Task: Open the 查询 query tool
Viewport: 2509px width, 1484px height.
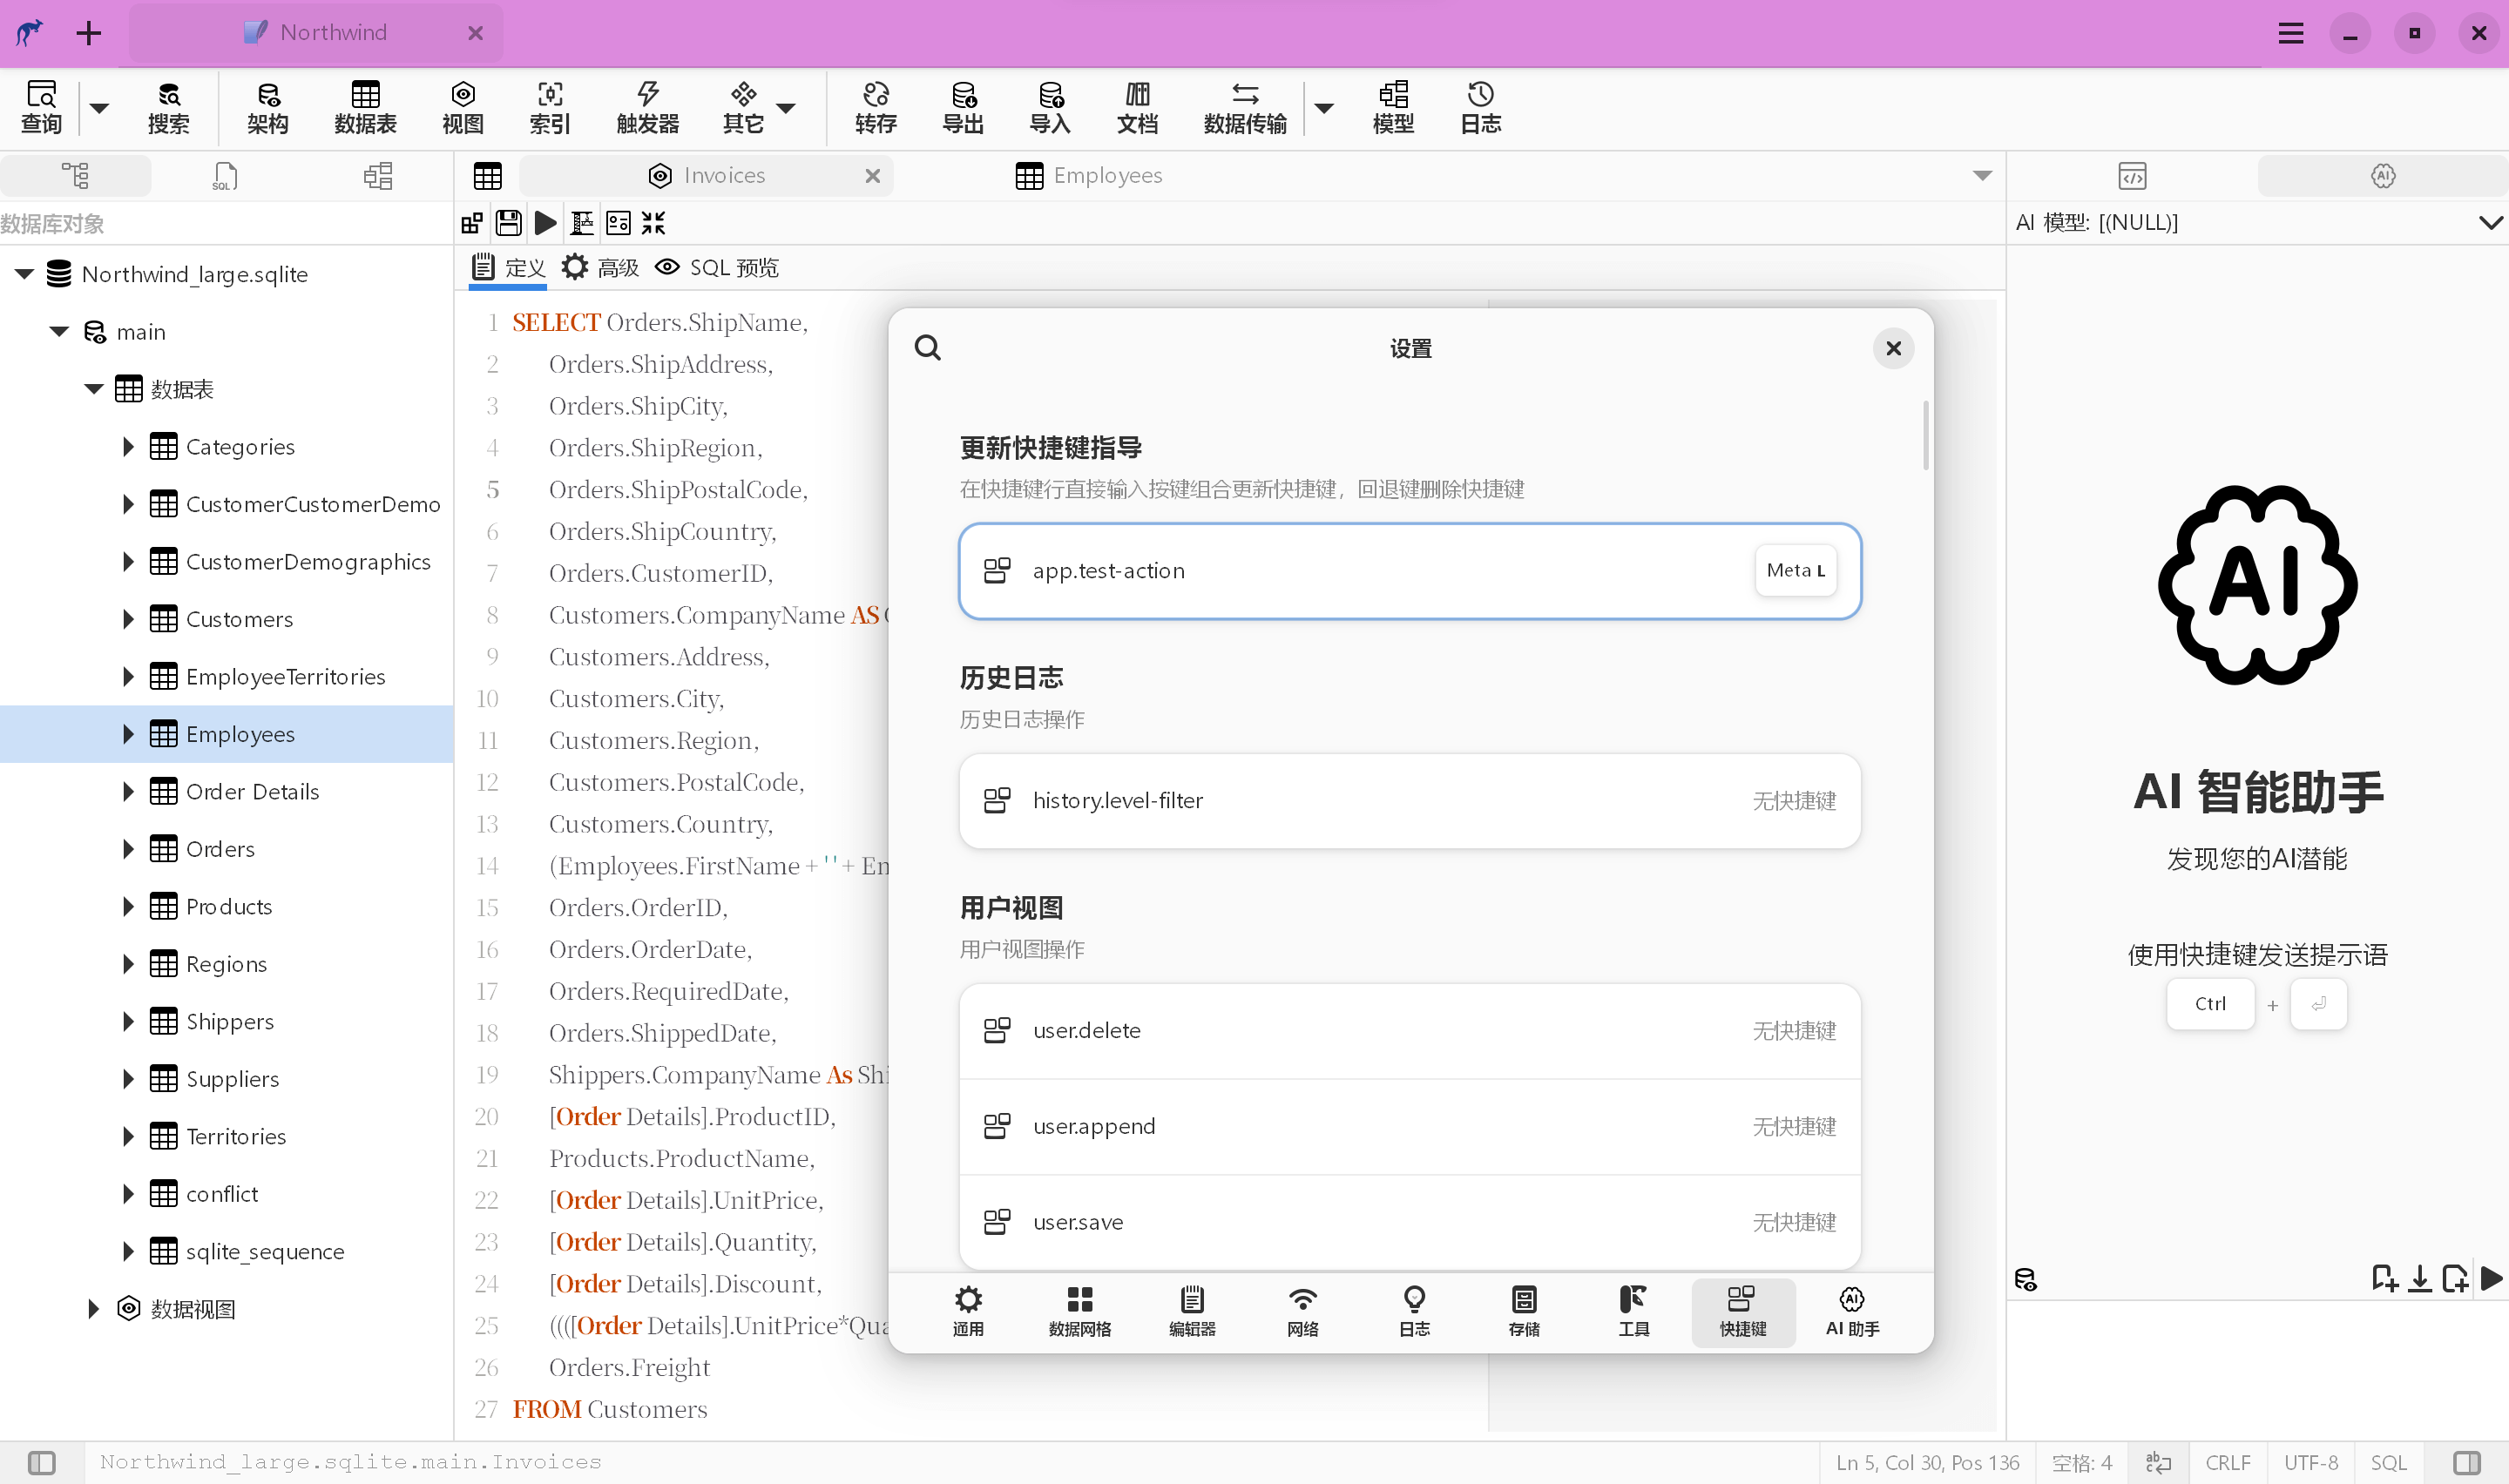Action: point(41,107)
